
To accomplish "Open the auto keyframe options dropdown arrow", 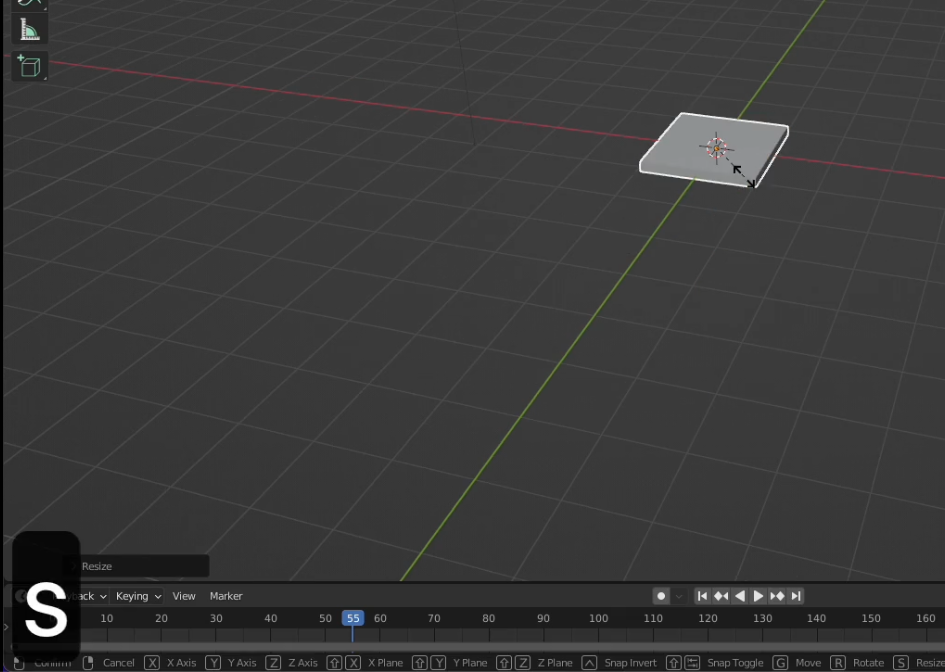I will tap(679, 596).
